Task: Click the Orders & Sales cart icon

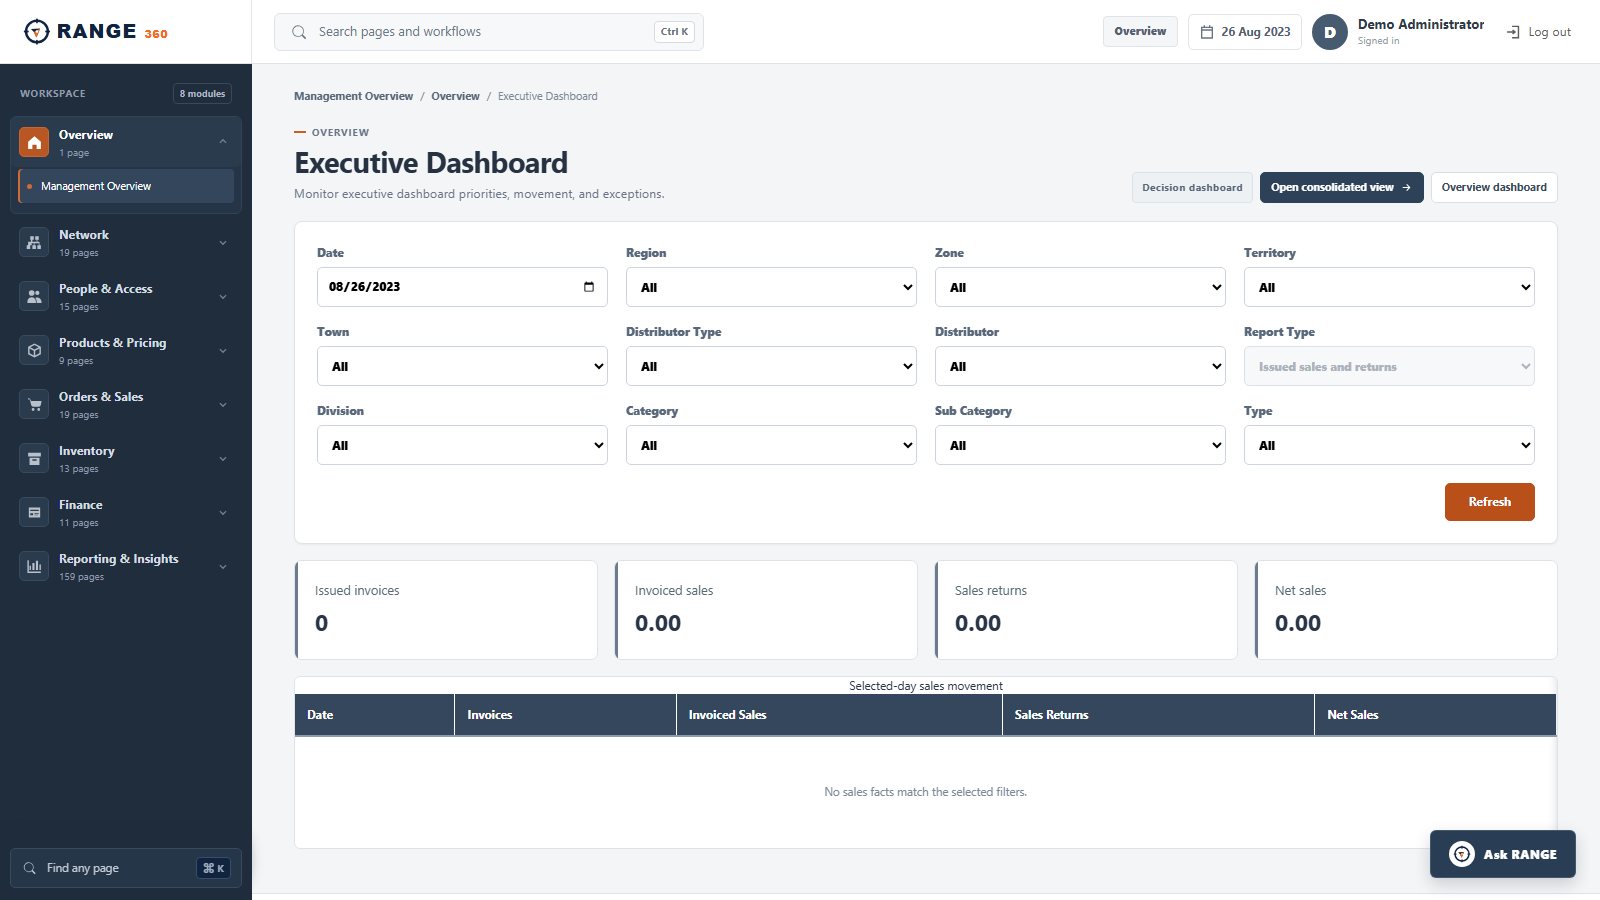Action: click(34, 405)
